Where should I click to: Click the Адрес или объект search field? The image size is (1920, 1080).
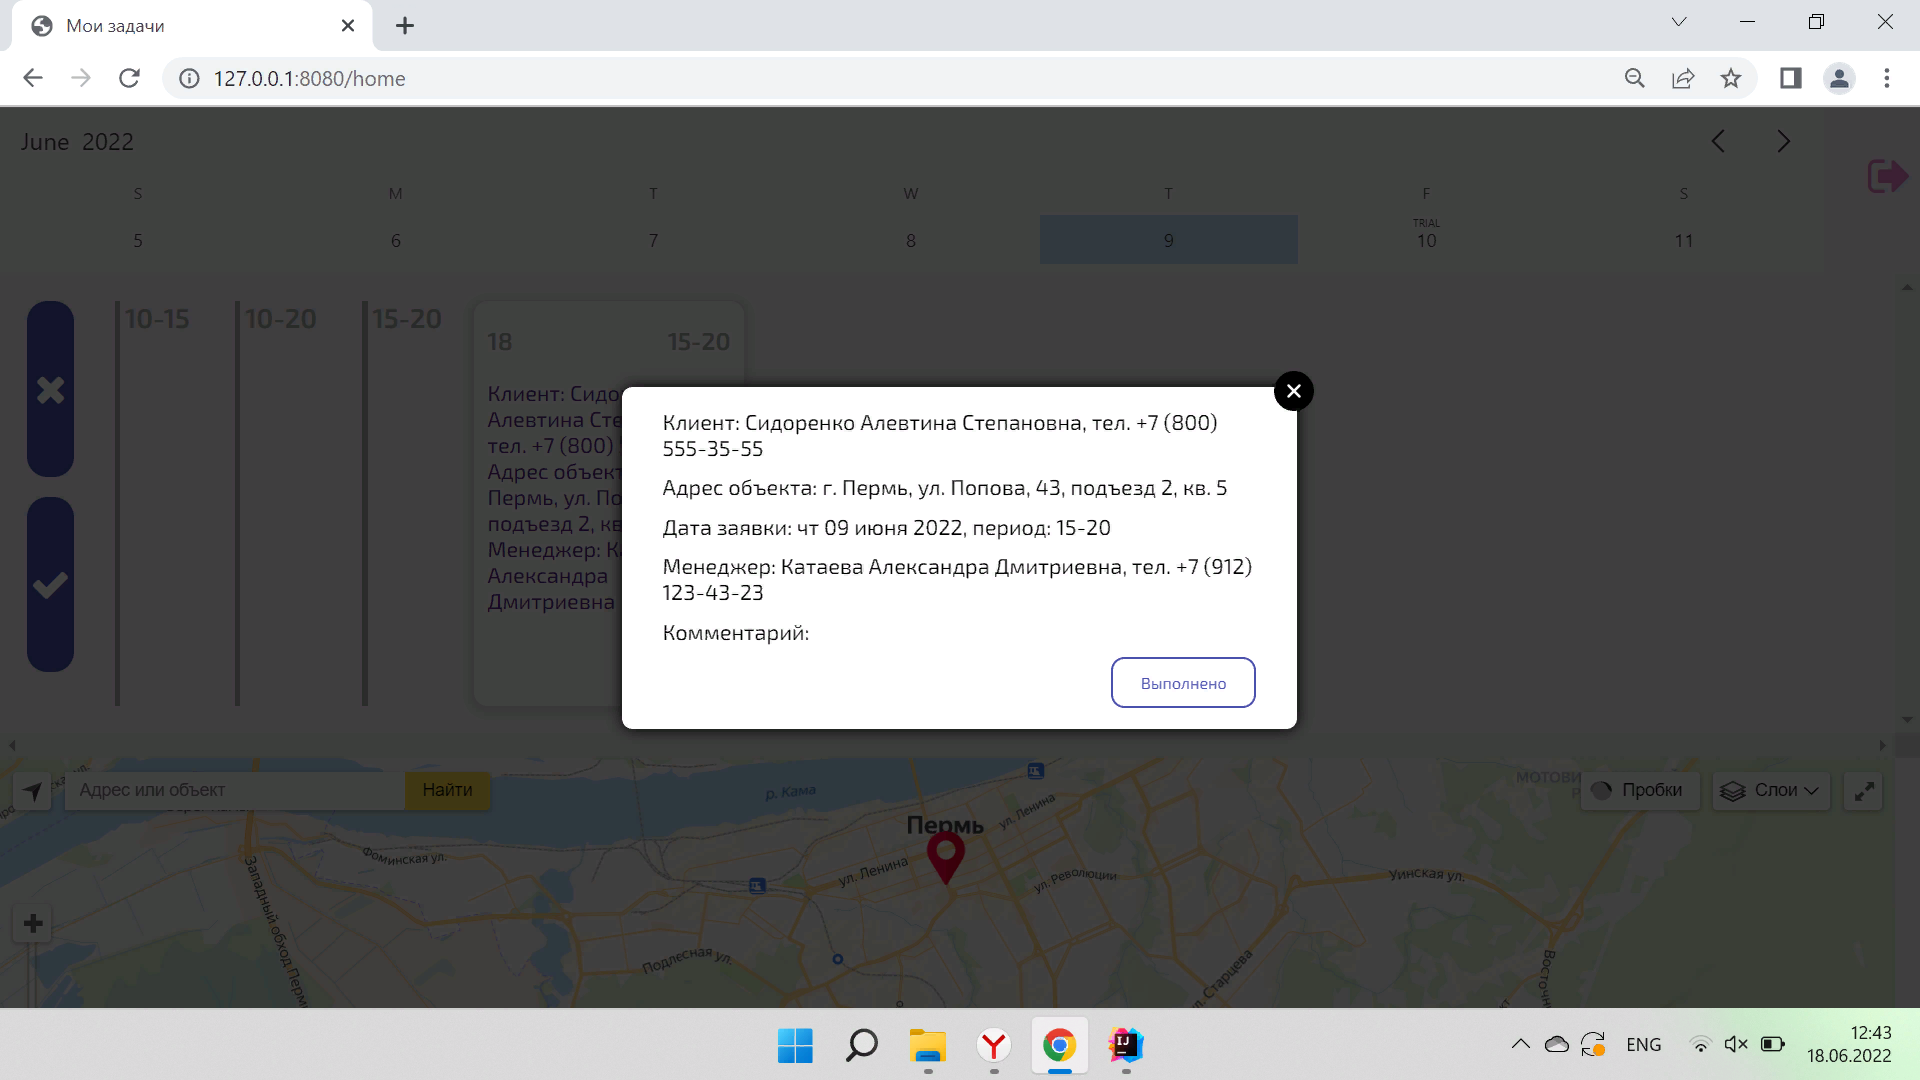(235, 790)
